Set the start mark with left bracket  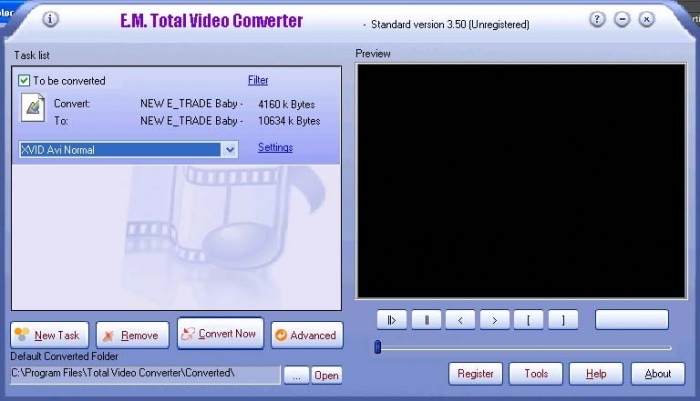[x=529, y=320]
